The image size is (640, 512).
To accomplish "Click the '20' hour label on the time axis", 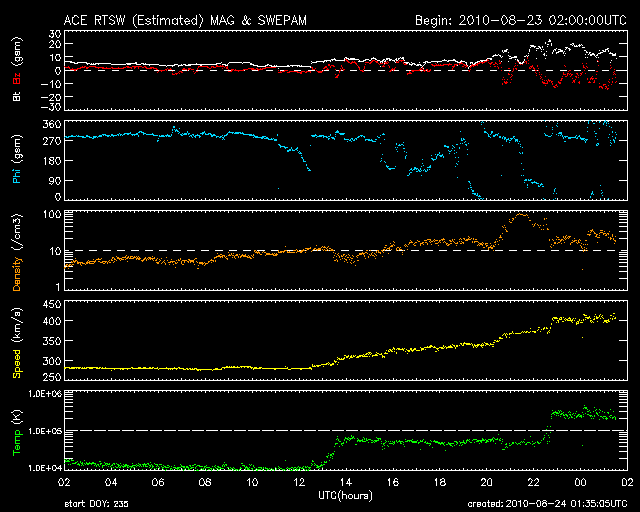I will (487, 482).
